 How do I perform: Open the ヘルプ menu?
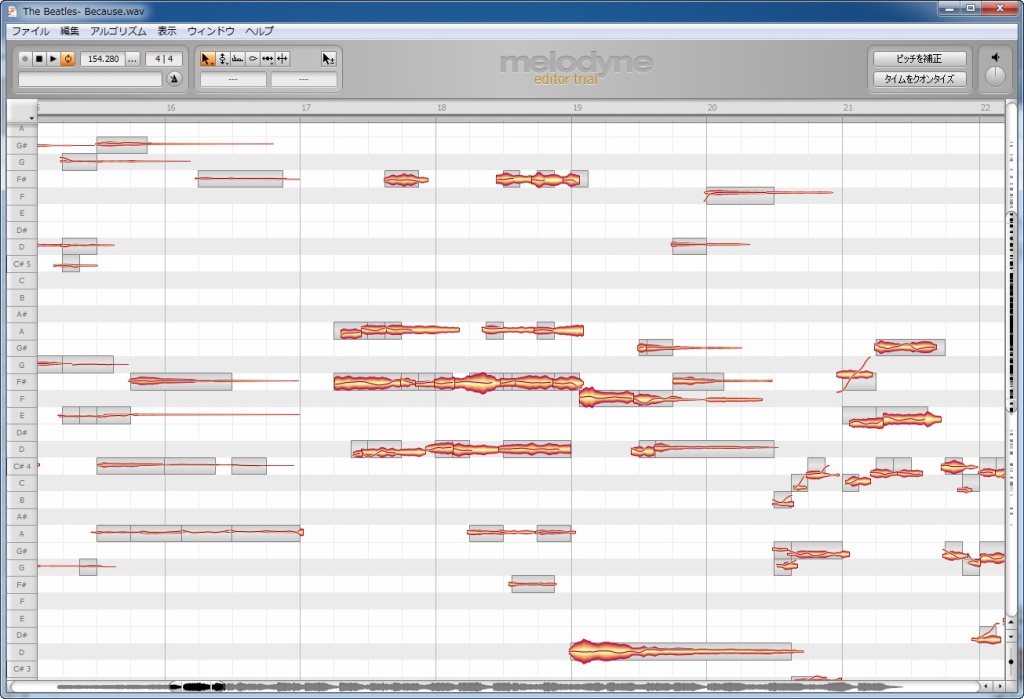[260, 31]
